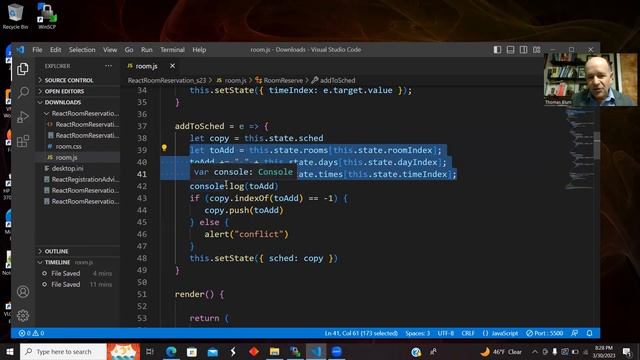The width and height of the screenshot is (640, 360).
Task: Change CRLF end of line sequence
Action: [468, 333]
